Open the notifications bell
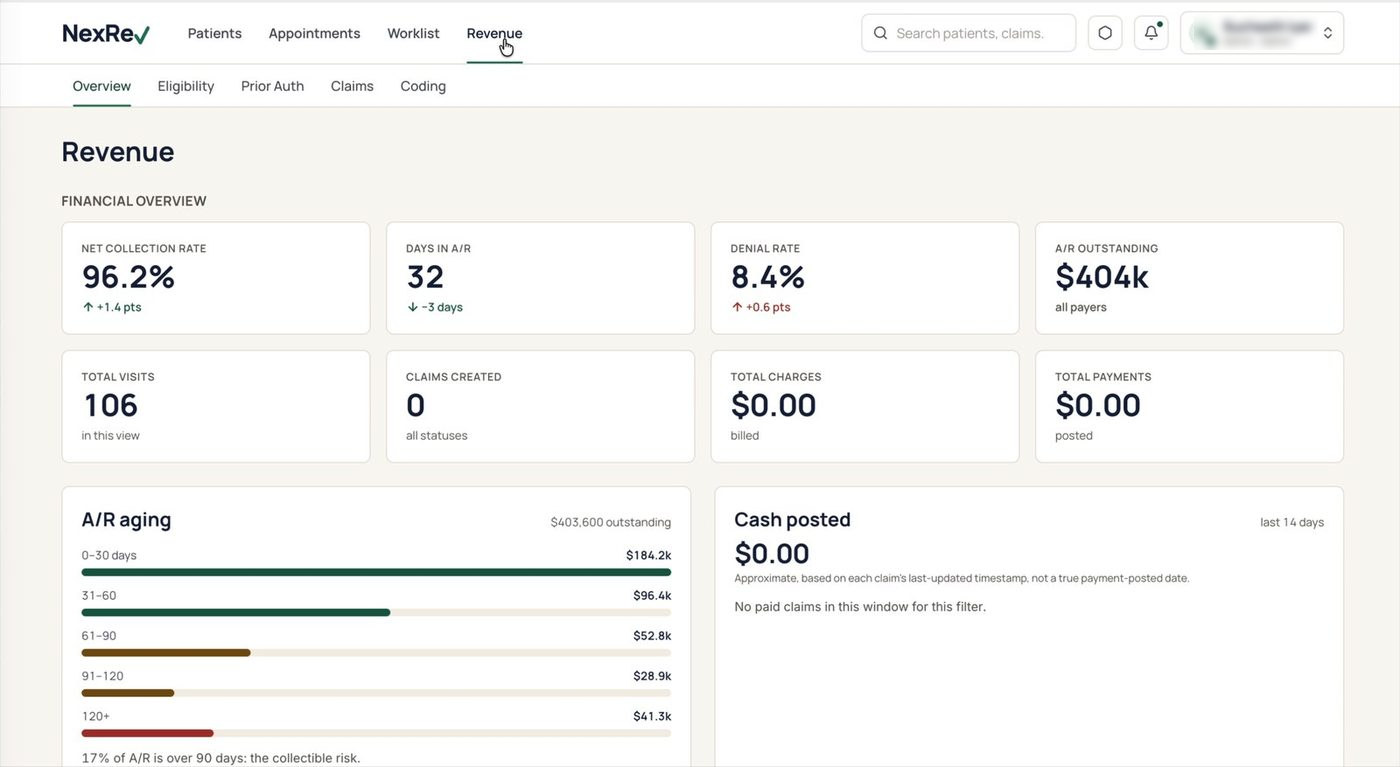1400x767 pixels. (x=1151, y=33)
